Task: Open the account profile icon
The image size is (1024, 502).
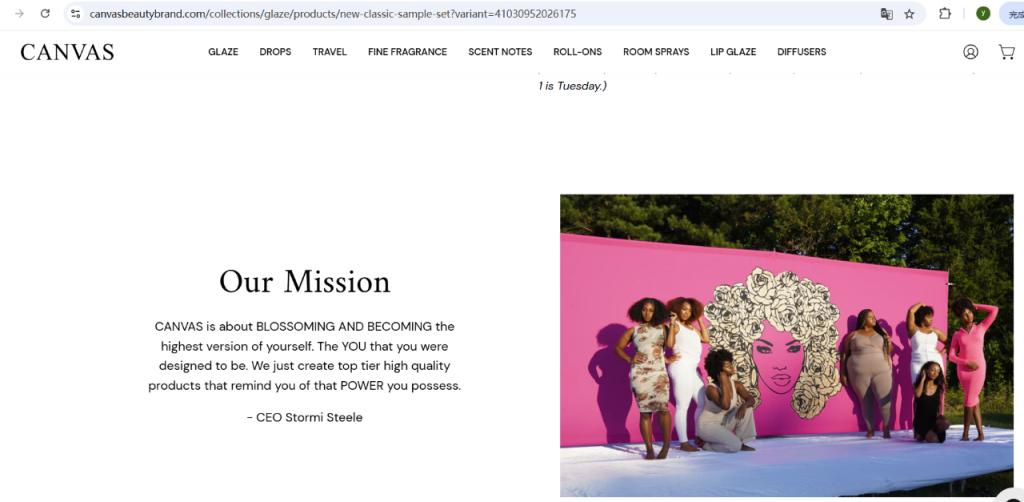Action: coord(970,52)
